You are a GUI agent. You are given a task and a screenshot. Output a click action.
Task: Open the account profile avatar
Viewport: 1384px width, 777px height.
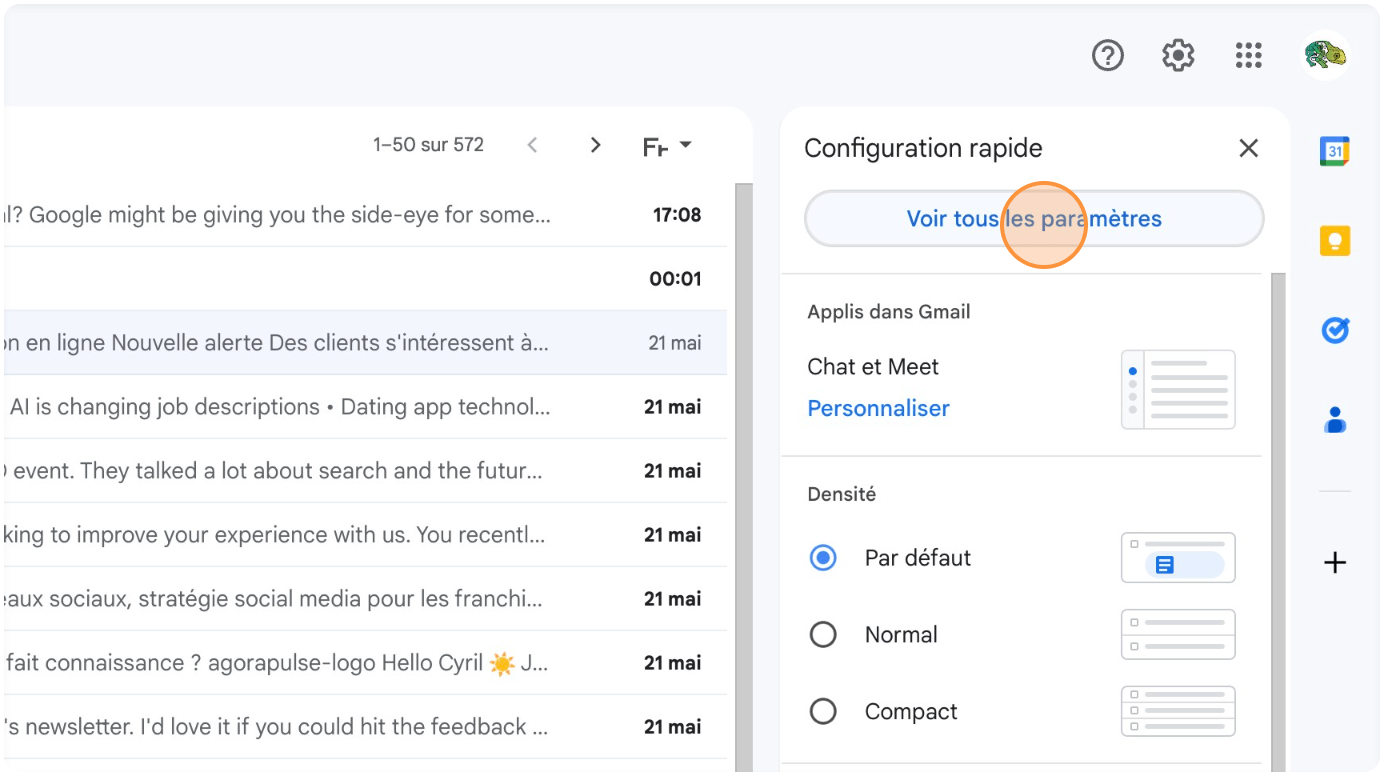coord(1326,56)
